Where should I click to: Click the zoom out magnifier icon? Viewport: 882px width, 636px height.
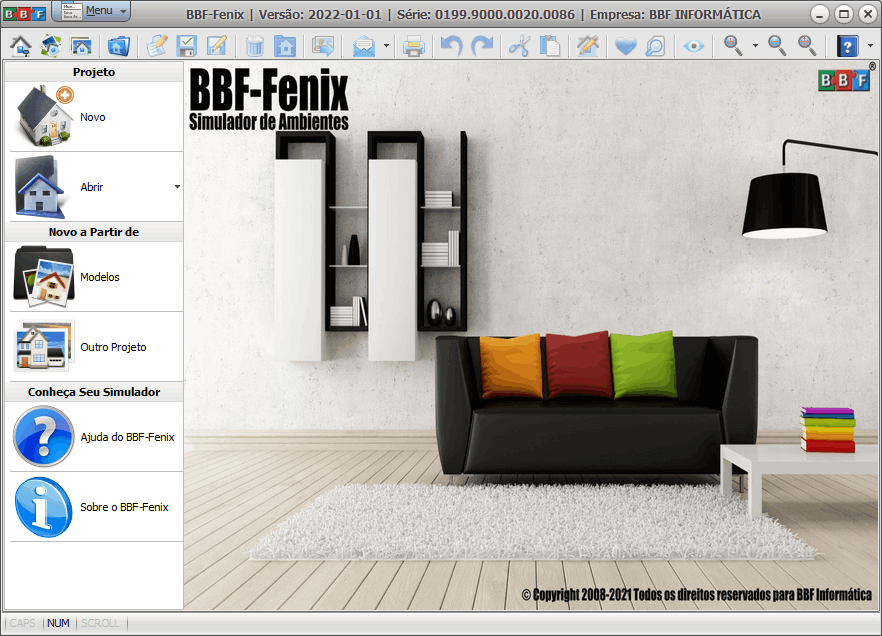tap(777, 46)
